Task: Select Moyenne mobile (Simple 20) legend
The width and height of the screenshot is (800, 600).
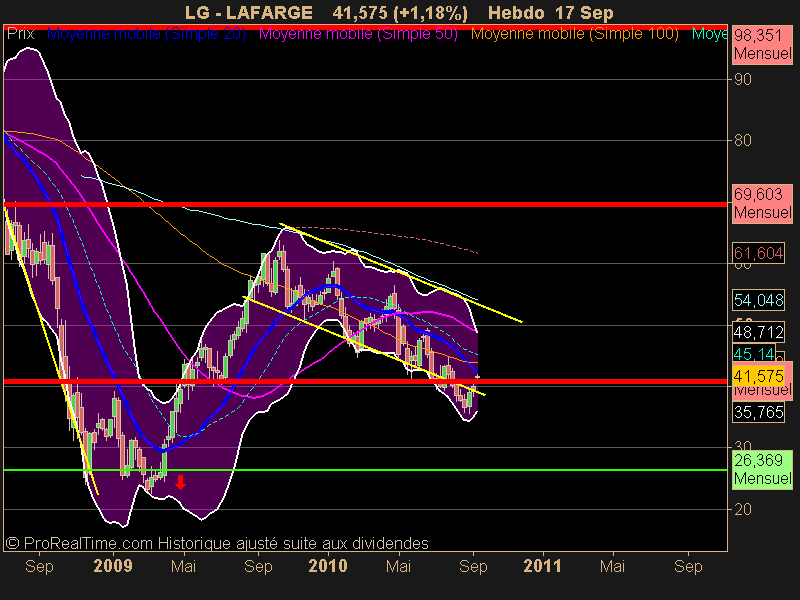Action: coord(146,34)
